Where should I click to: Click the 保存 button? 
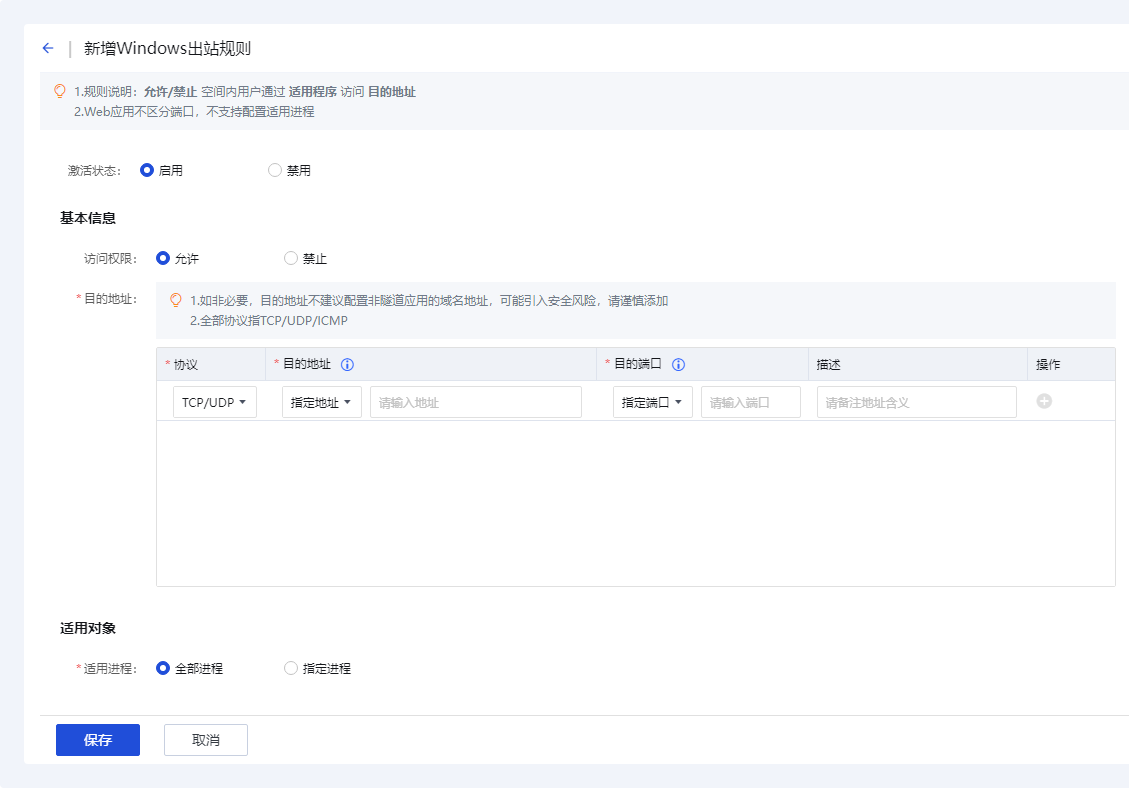tap(98, 740)
